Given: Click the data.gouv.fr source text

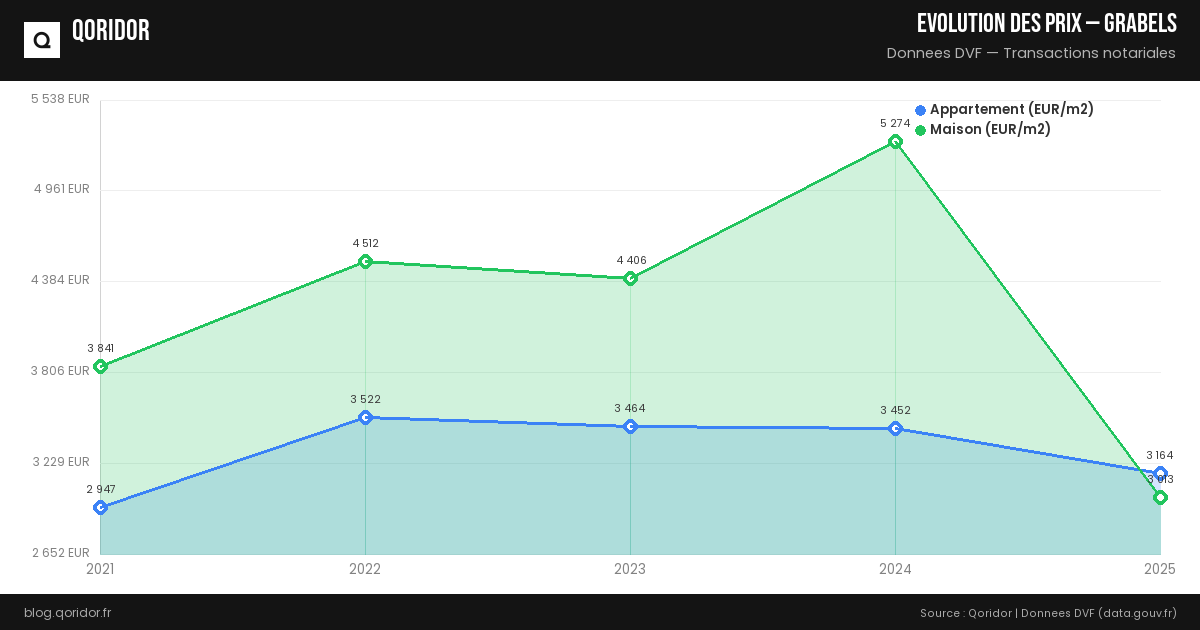Looking at the screenshot, I should [1138, 612].
